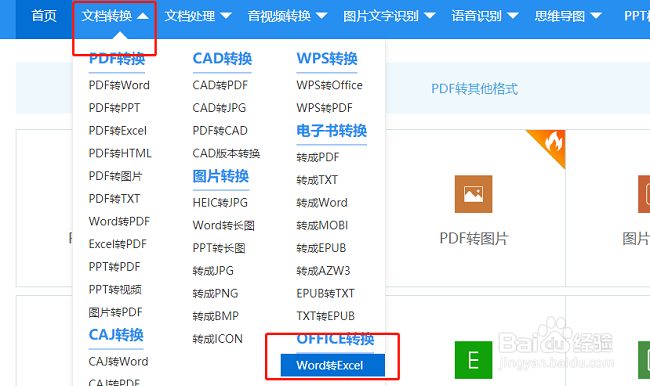
Task: Select CAD转PDF option
Action: tap(220, 85)
